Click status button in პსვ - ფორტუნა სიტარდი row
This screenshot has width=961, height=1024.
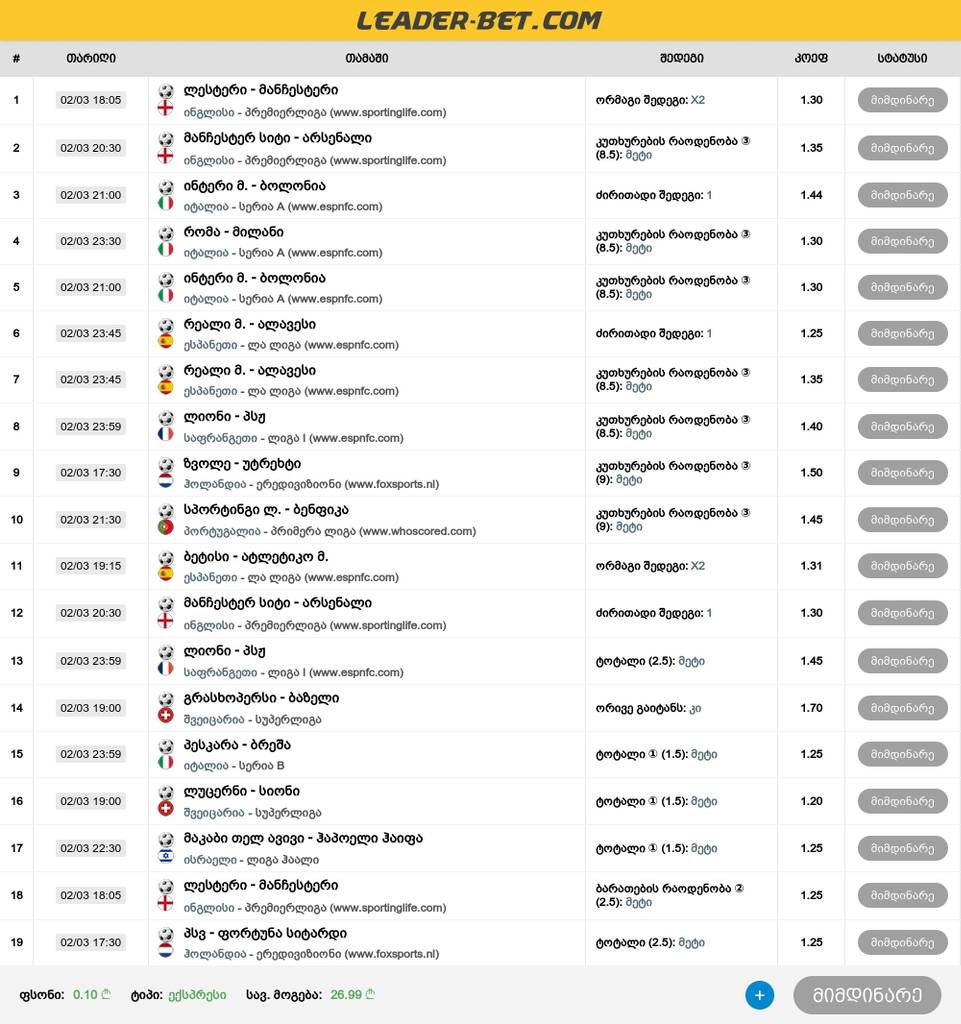[902, 942]
